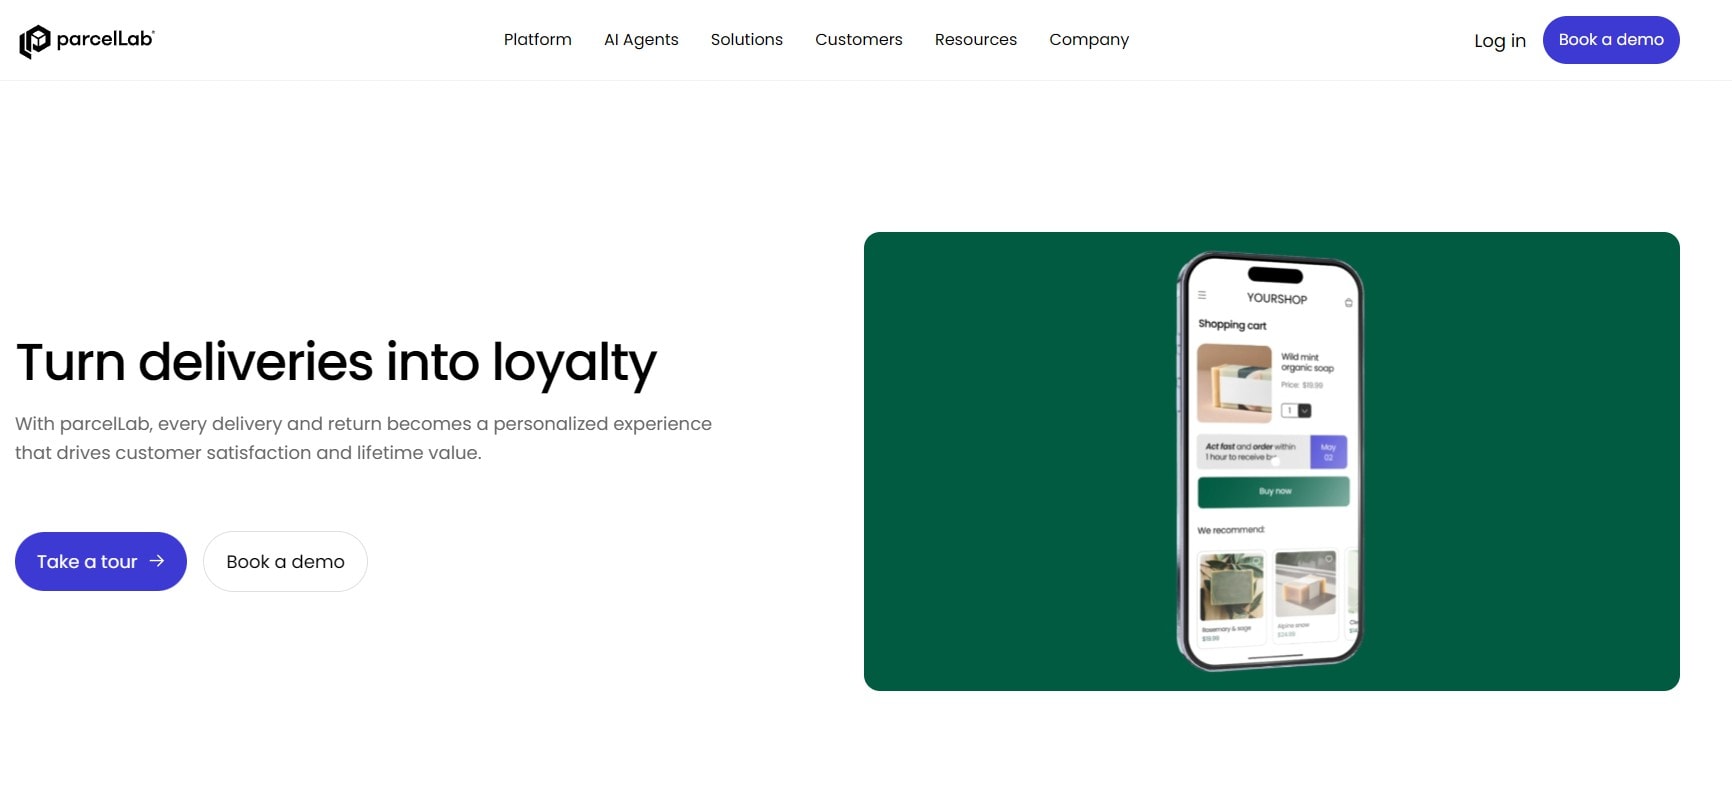Expand the Solutions navigation menu
The height and width of the screenshot is (792, 1732).
click(747, 39)
